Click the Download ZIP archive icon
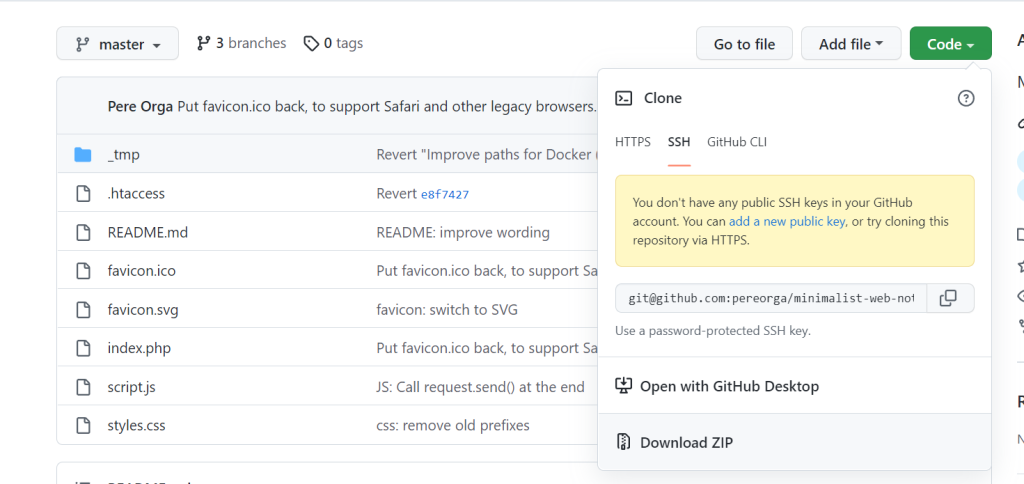The width and height of the screenshot is (1024, 484). (x=624, y=442)
